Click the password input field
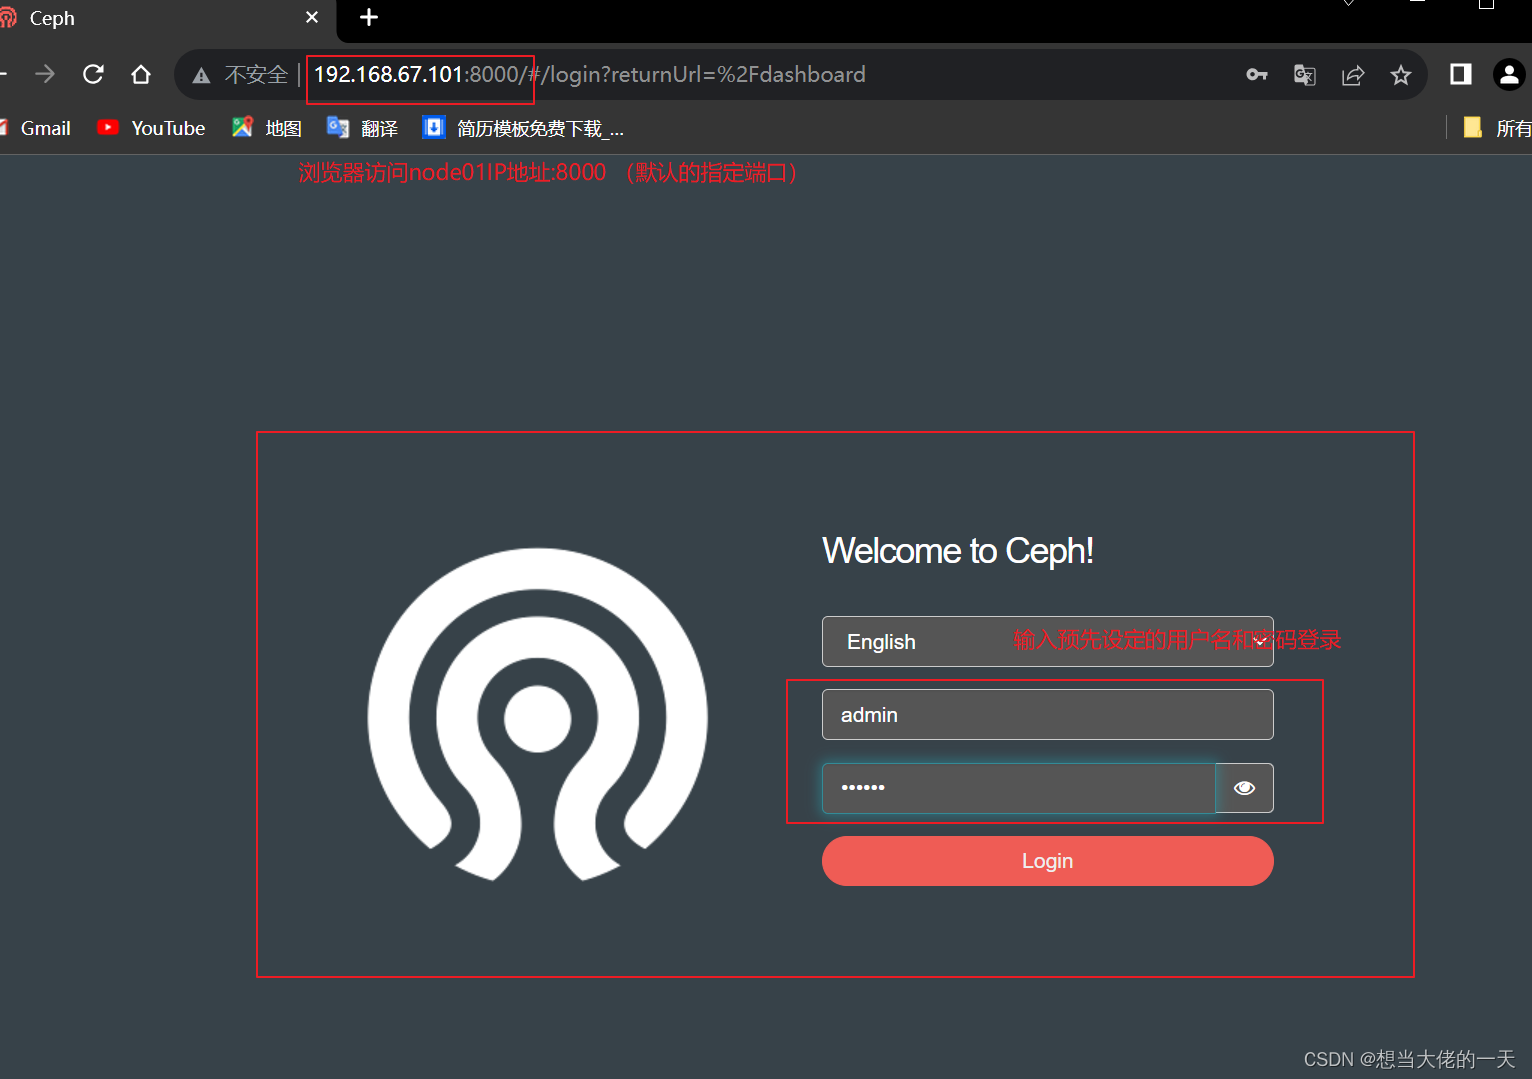The image size is (1532, 1079). pos(1018,788)
